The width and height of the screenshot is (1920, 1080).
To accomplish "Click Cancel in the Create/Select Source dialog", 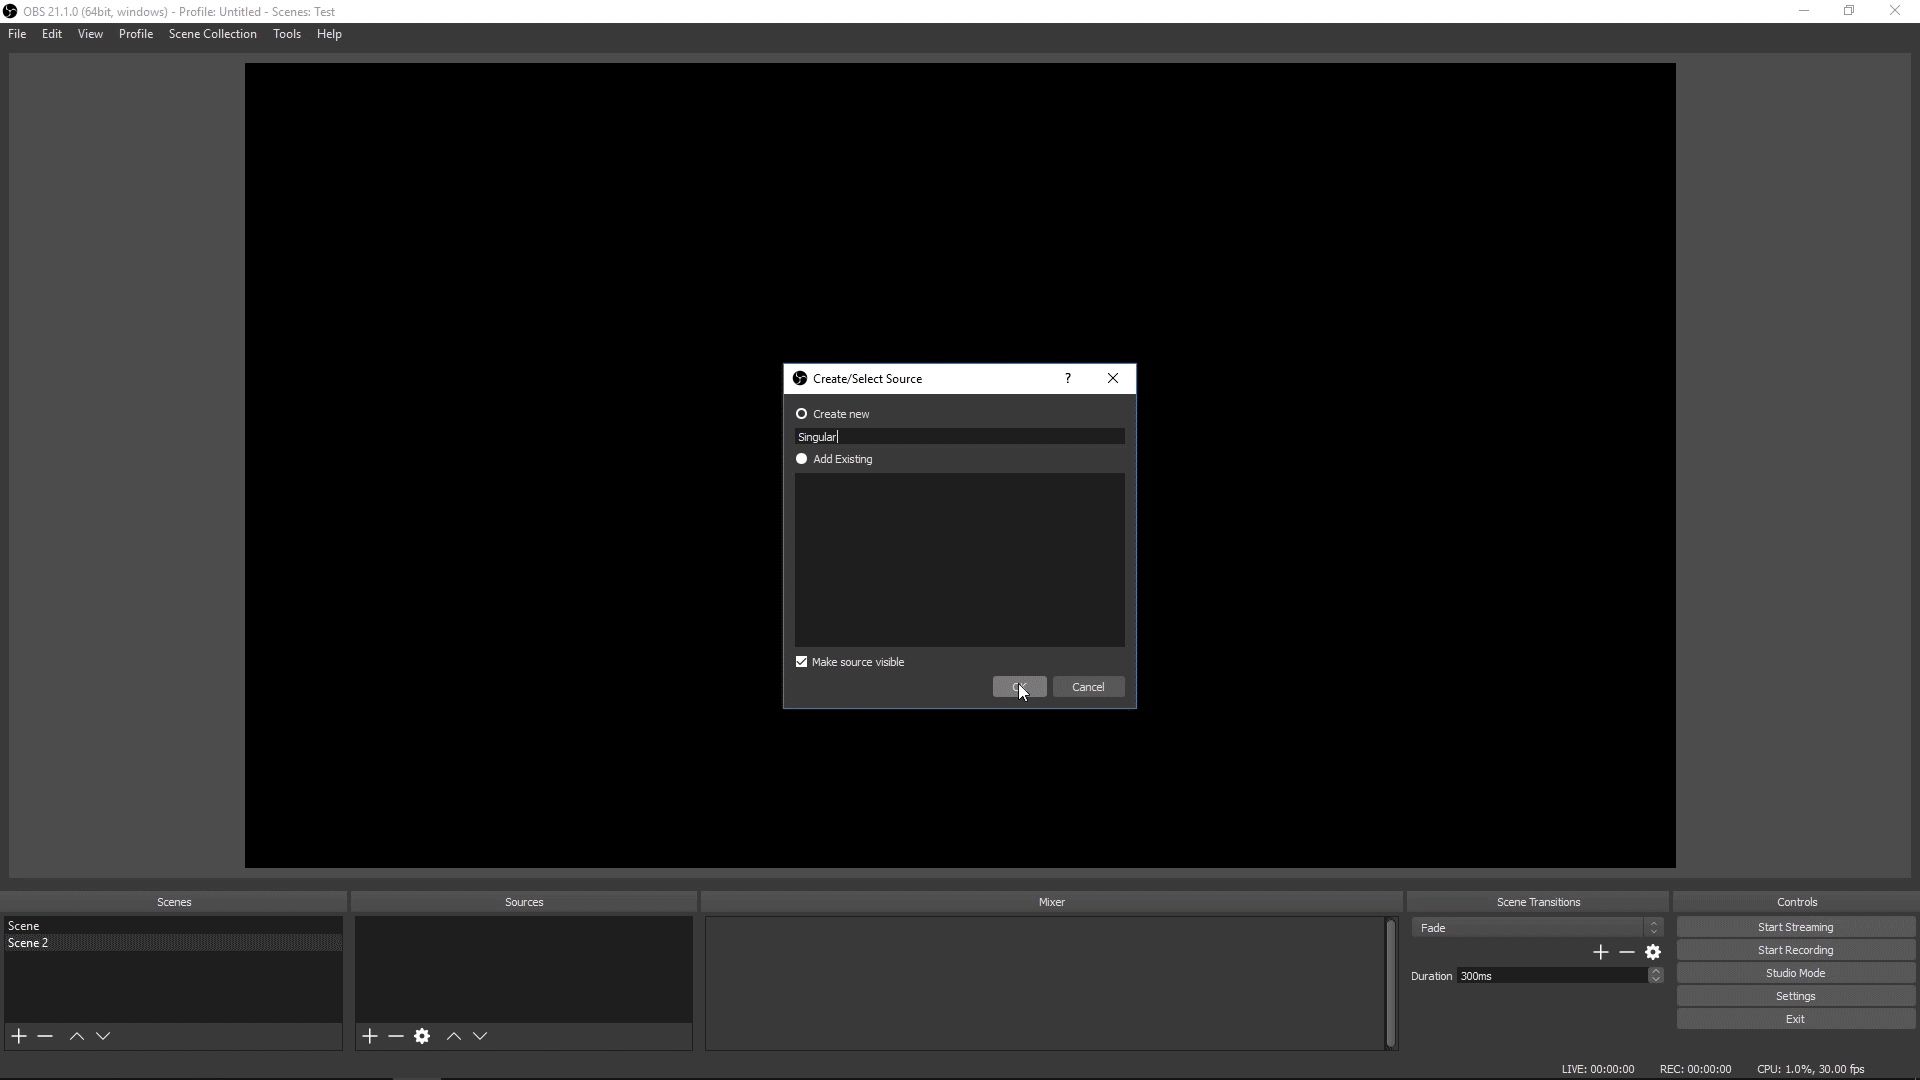I will 1088,687.
